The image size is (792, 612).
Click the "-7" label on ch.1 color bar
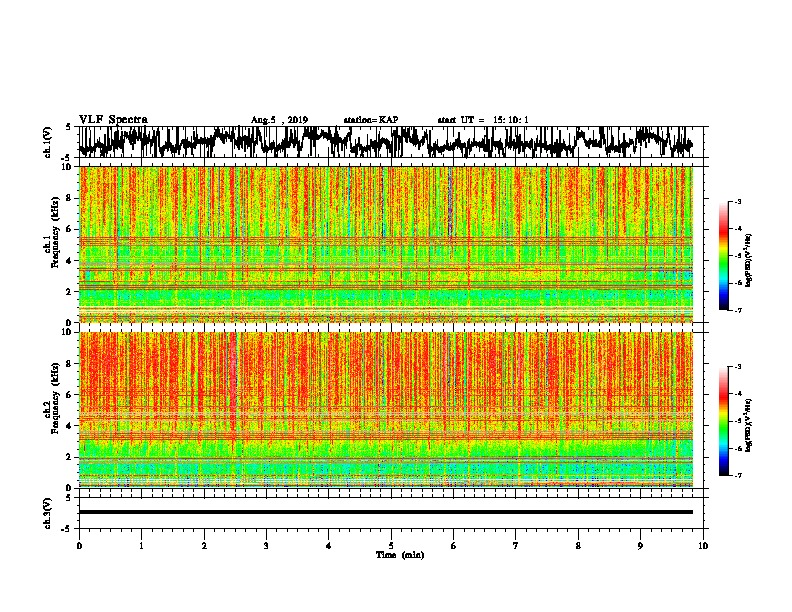click(x=738, y=310)
